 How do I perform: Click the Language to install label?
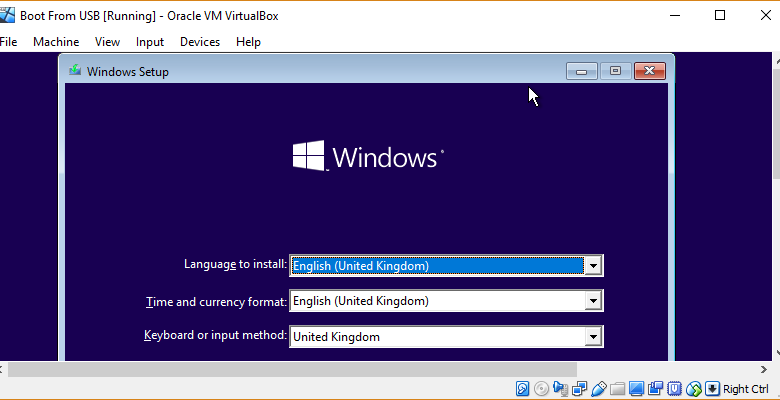235,264
